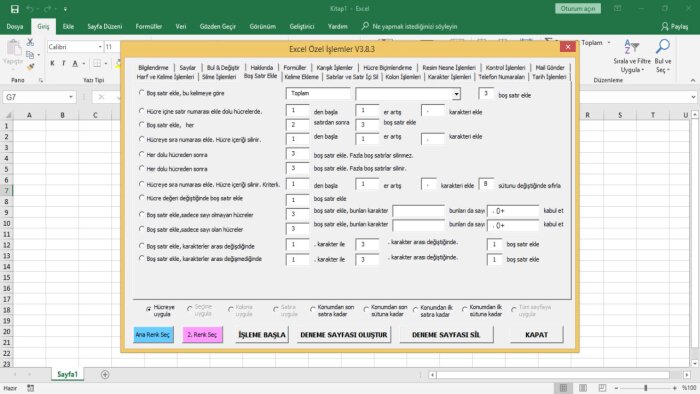Switch to the Formüller ribbon tab
700x394 pixels.
[x=149, y=26]
